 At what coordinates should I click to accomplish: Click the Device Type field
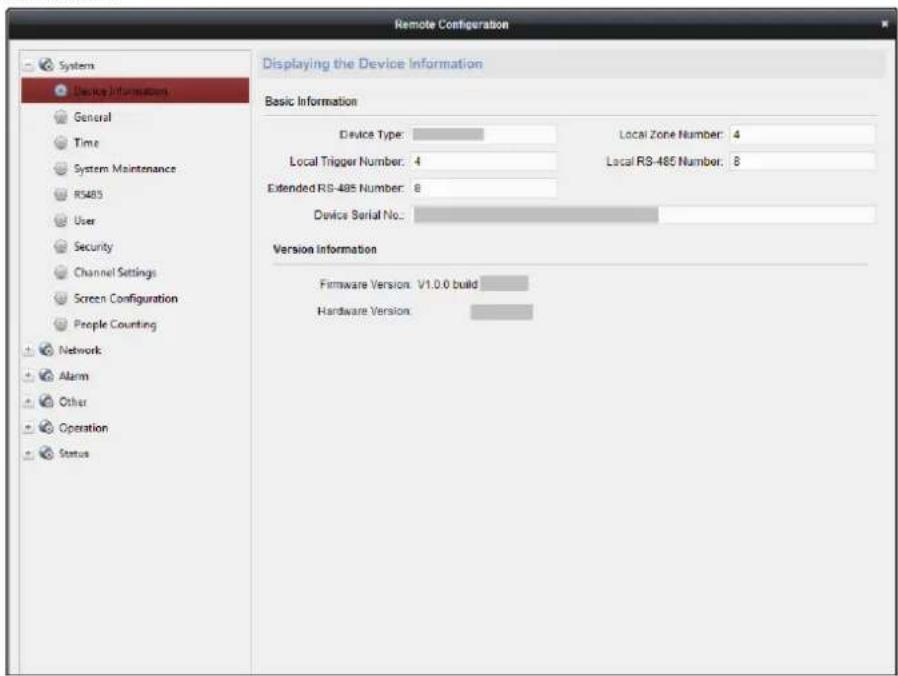tap(483, 135)
